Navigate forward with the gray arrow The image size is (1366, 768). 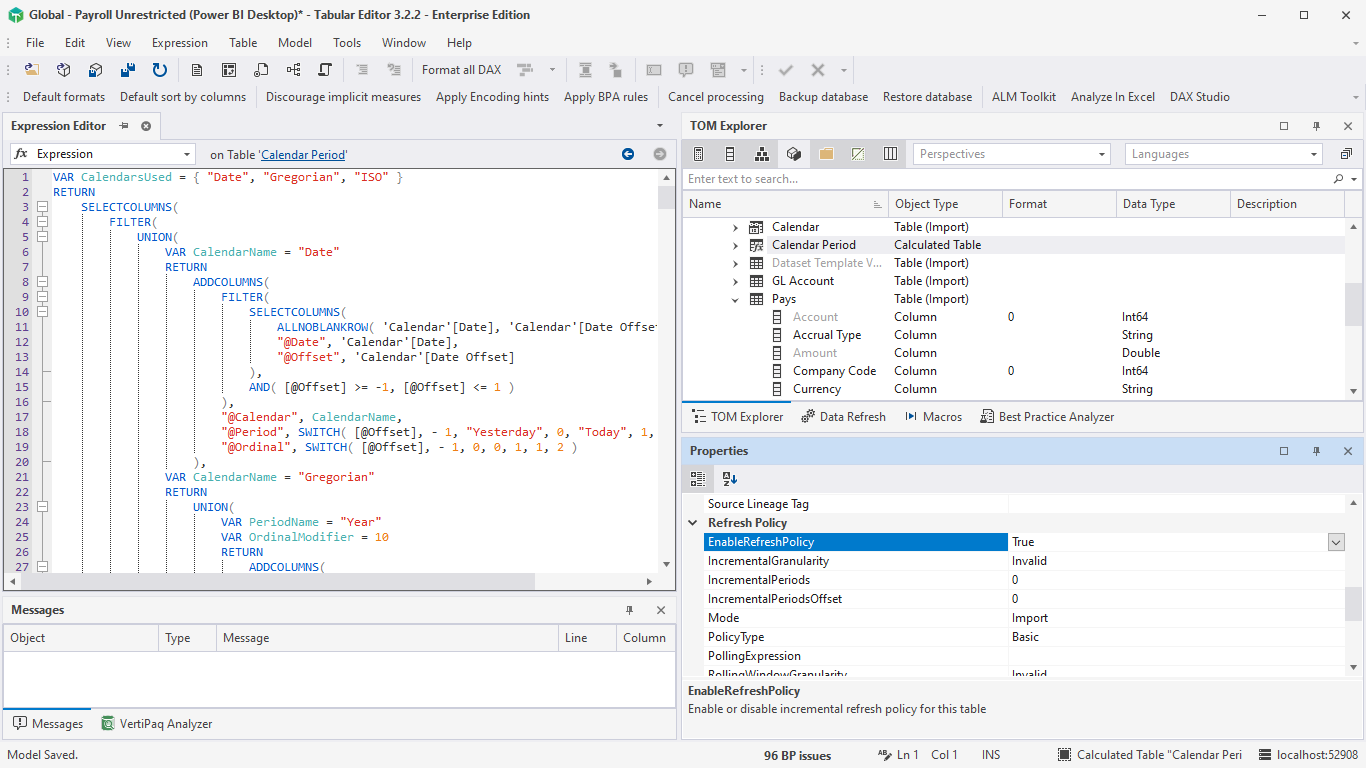pos(660,154)
